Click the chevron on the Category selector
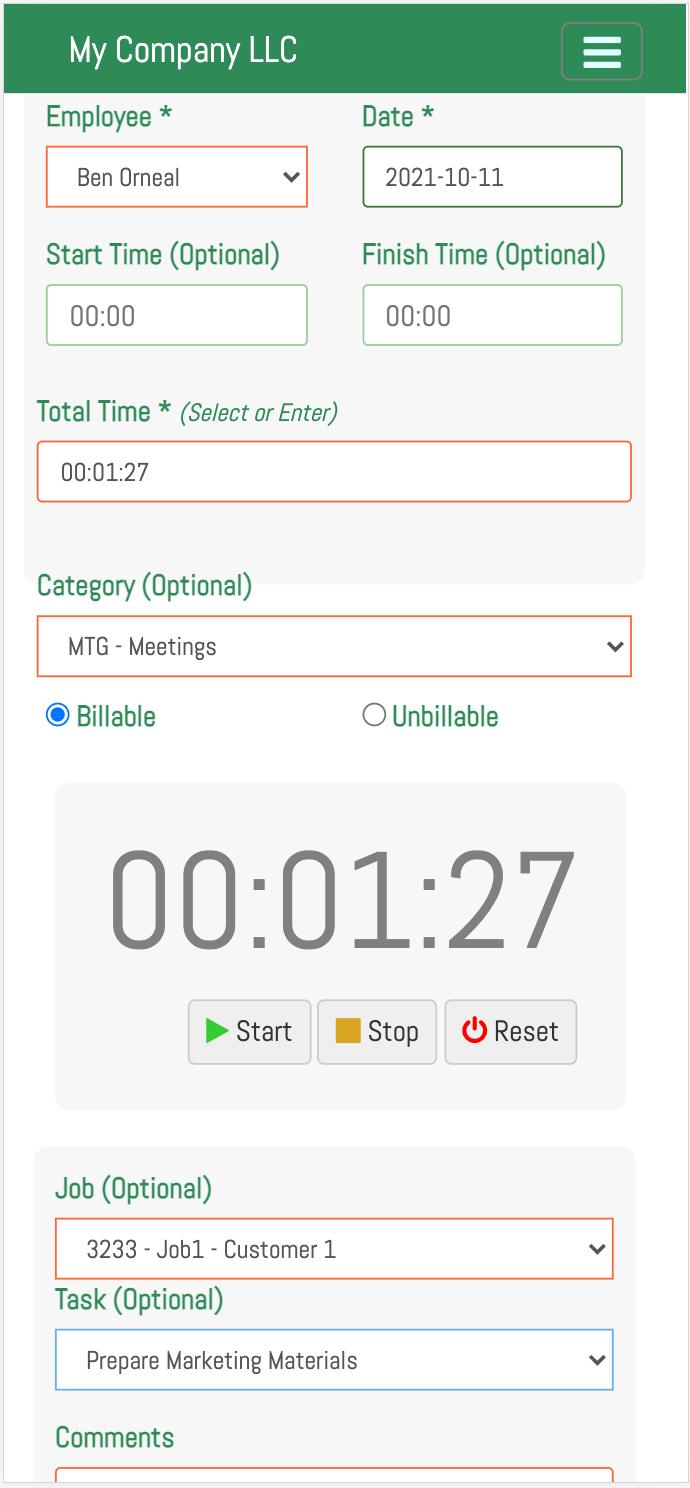690x1488 pixels. (x=613, y=646)
